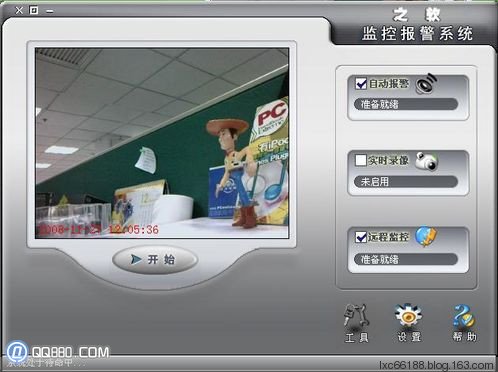Open the 工具 tools icon
This screenshot has width=498, height=372.
(356, 323)
